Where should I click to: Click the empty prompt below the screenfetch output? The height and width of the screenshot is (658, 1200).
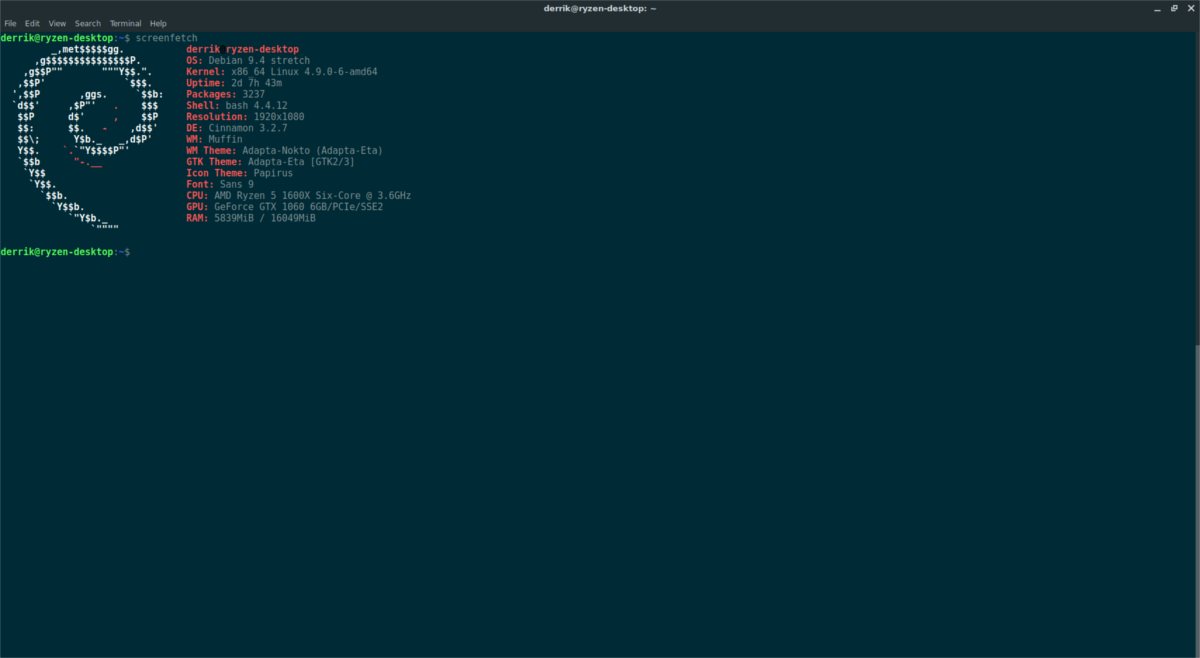coord(66,252)
